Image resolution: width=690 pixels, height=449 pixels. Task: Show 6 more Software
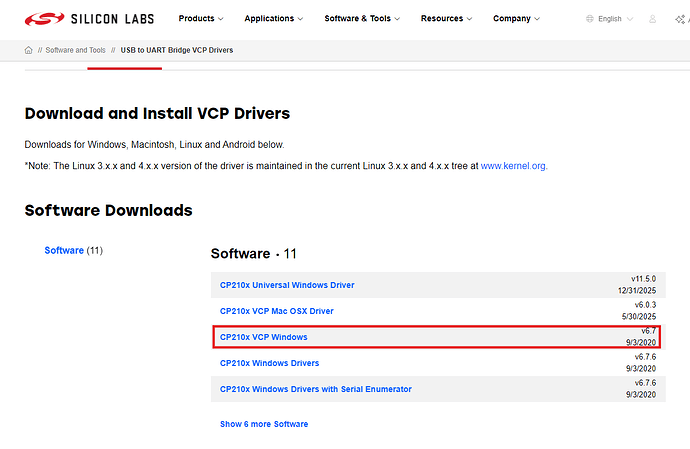[264, 424]
